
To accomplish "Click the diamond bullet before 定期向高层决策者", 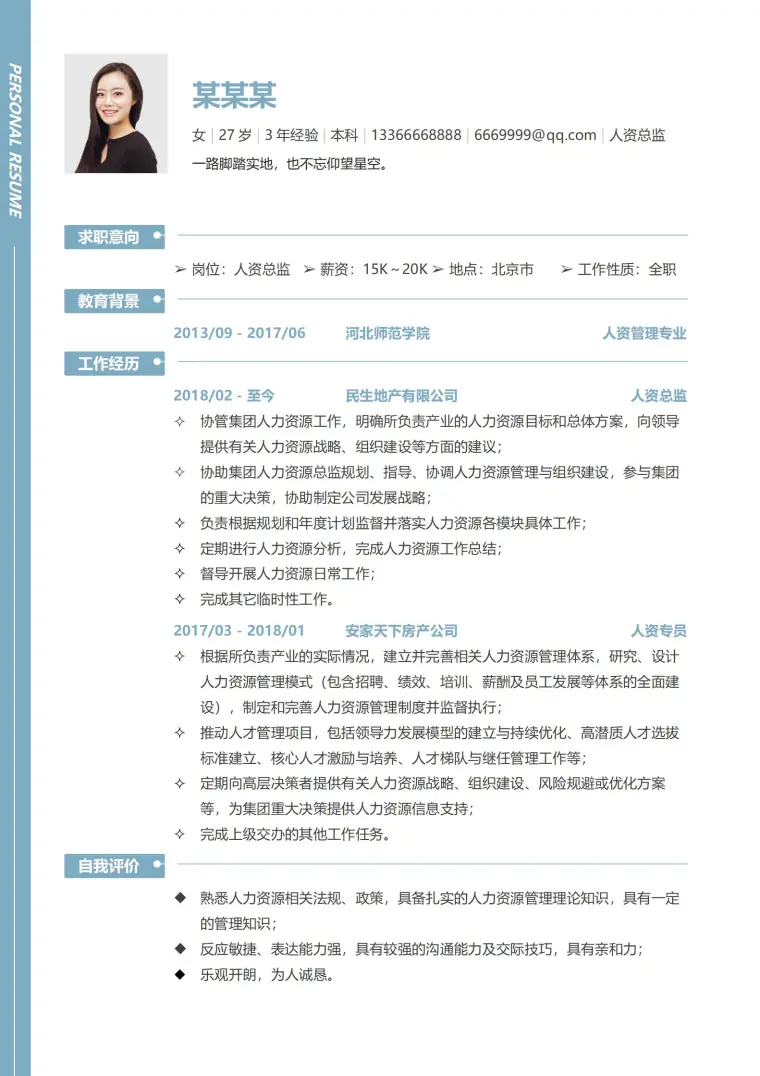I will (x=180, y=784).
